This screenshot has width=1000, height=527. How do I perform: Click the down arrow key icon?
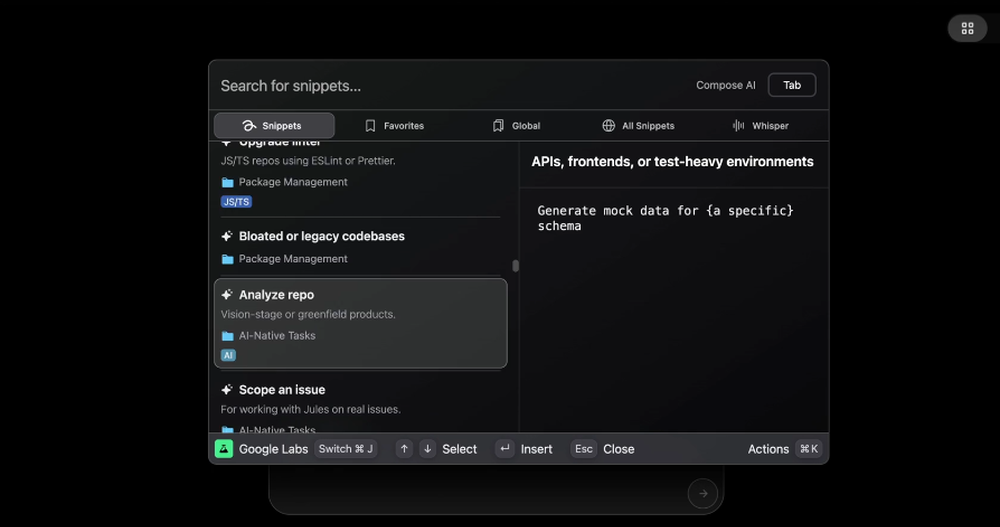pyautogui.click(x=428, y=449)
